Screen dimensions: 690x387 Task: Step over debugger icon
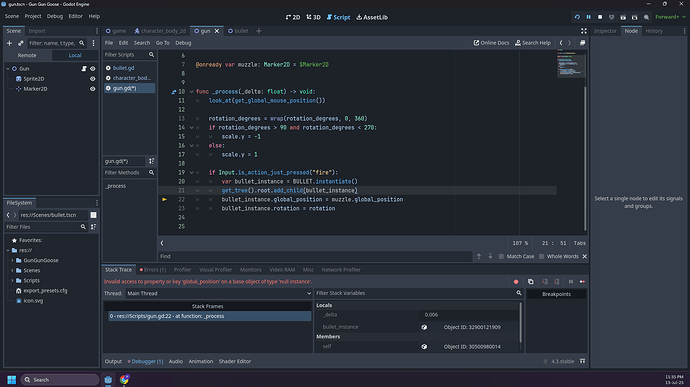[557, 282]
